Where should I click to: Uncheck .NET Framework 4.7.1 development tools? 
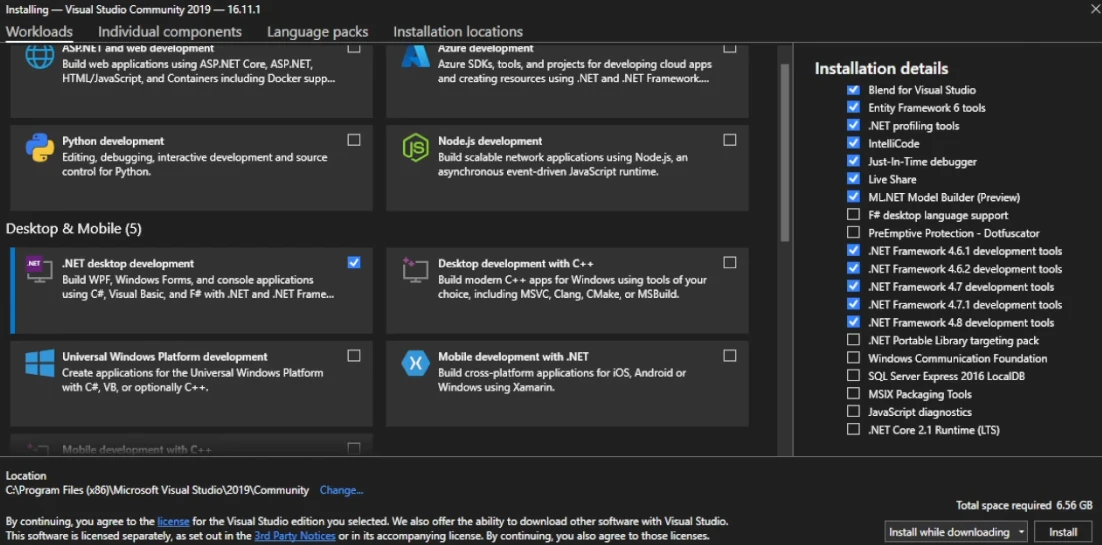coord(853,304)
